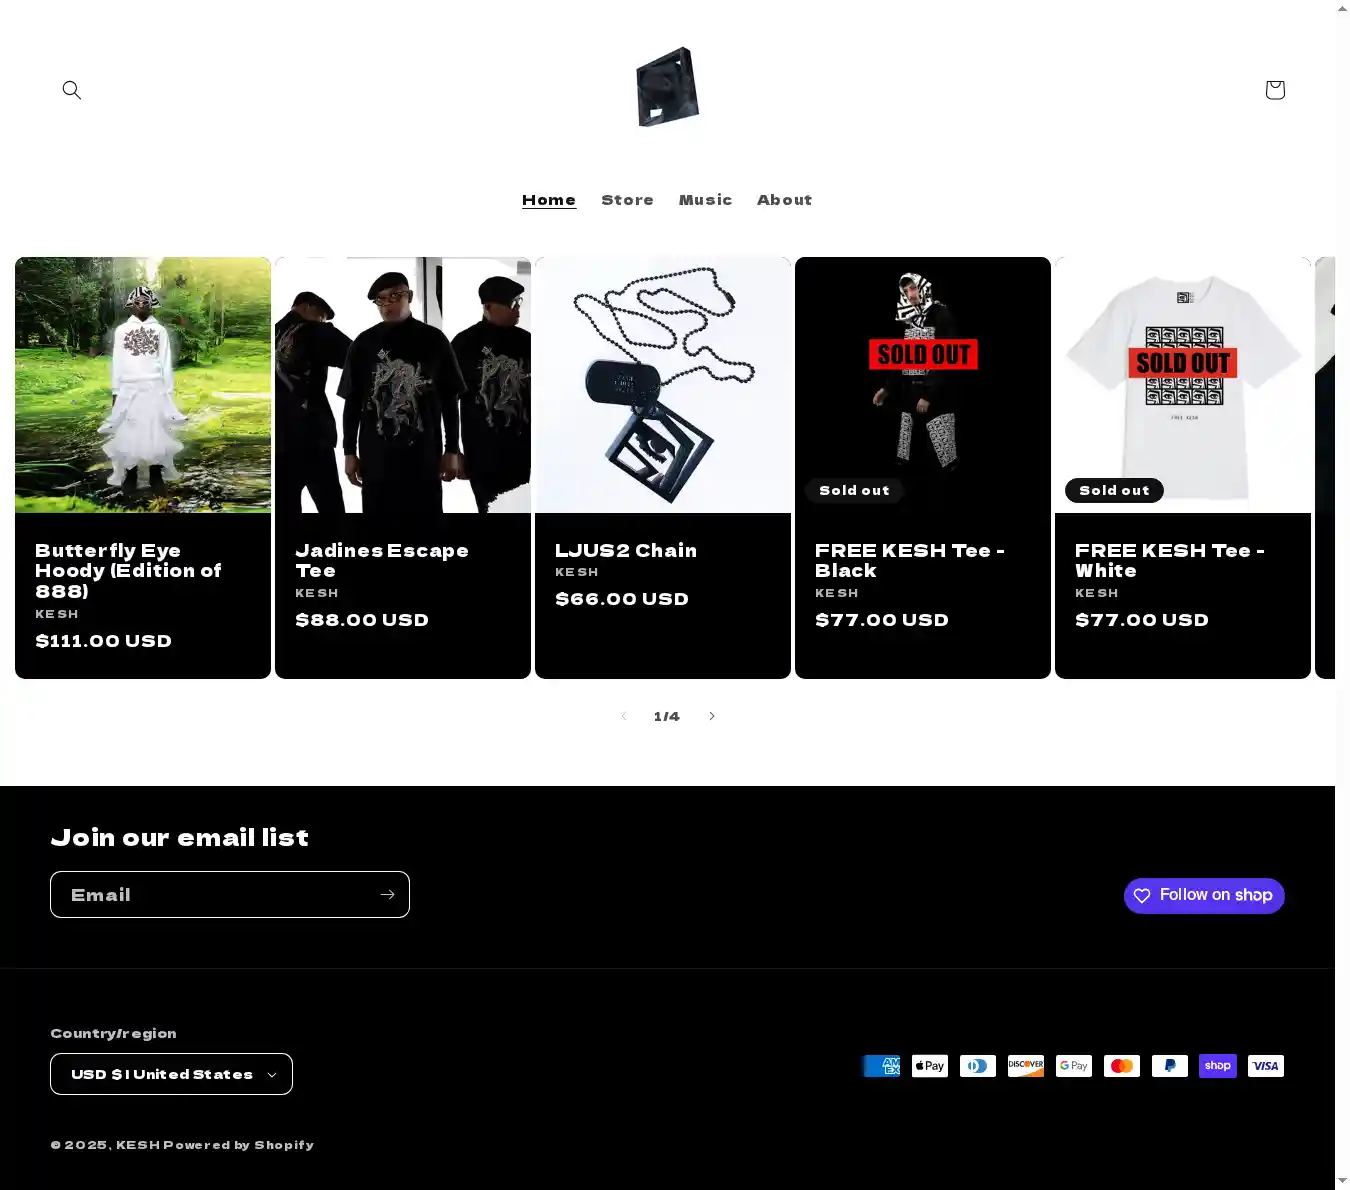
Task: Go to previous slide with left chevron
Action: pyautogui.click(x=623, y=716)
